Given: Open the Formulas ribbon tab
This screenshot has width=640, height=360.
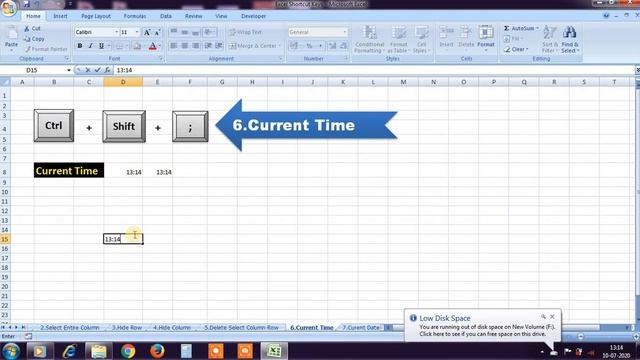Looking at the screenshot, I should coord(135,16).
